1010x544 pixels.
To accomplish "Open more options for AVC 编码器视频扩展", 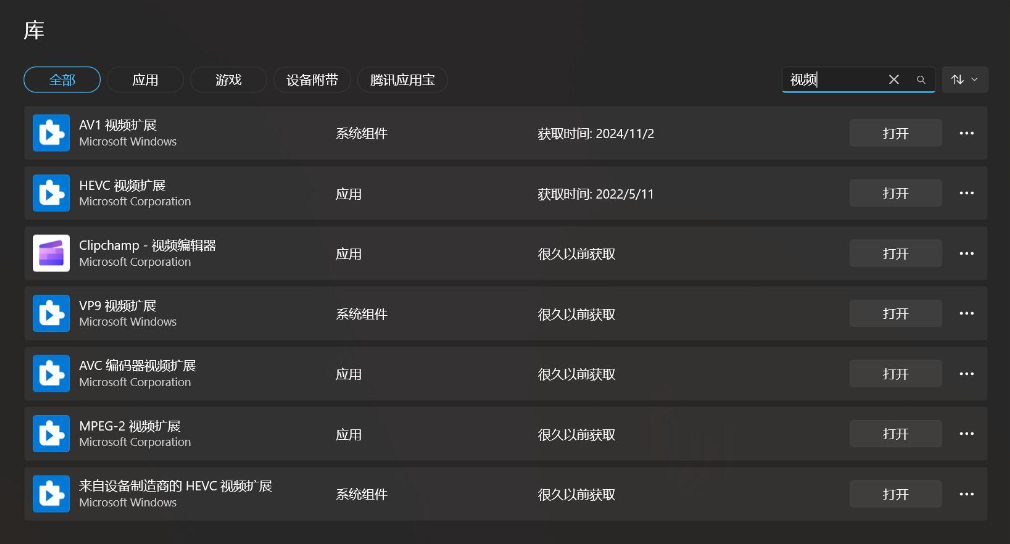I will [966, 374].
